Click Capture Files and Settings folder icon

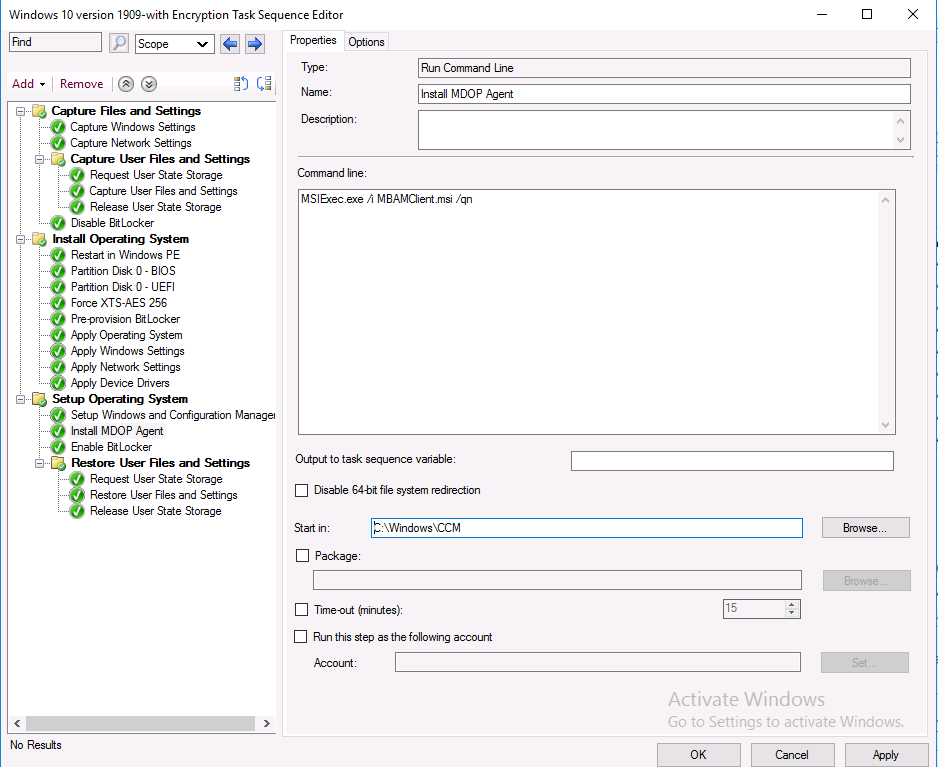(39, 111)
